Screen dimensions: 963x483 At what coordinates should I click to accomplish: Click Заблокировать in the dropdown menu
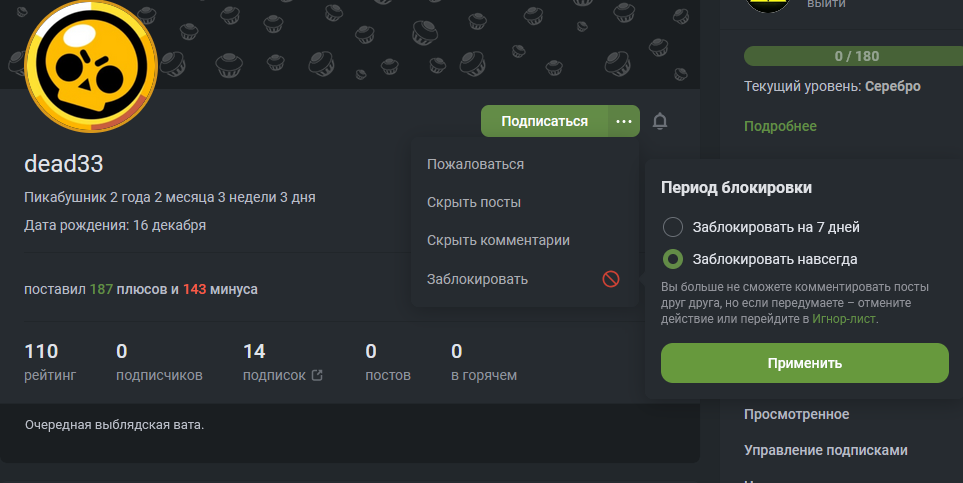[477, 279]
